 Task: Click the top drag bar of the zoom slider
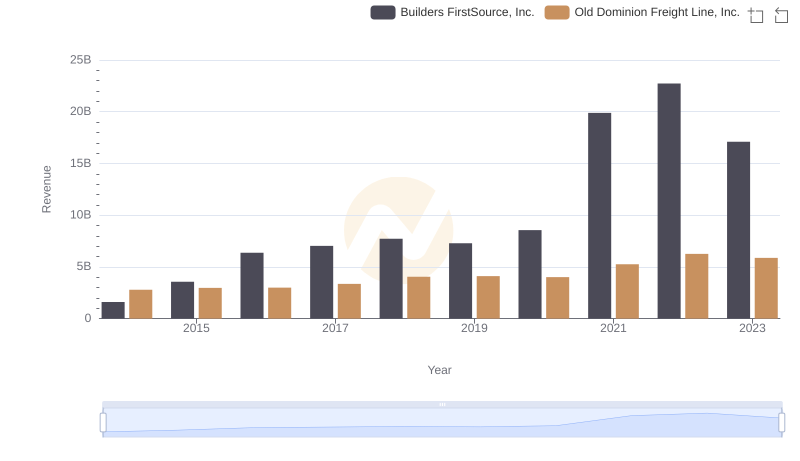(x=442, y=404)
